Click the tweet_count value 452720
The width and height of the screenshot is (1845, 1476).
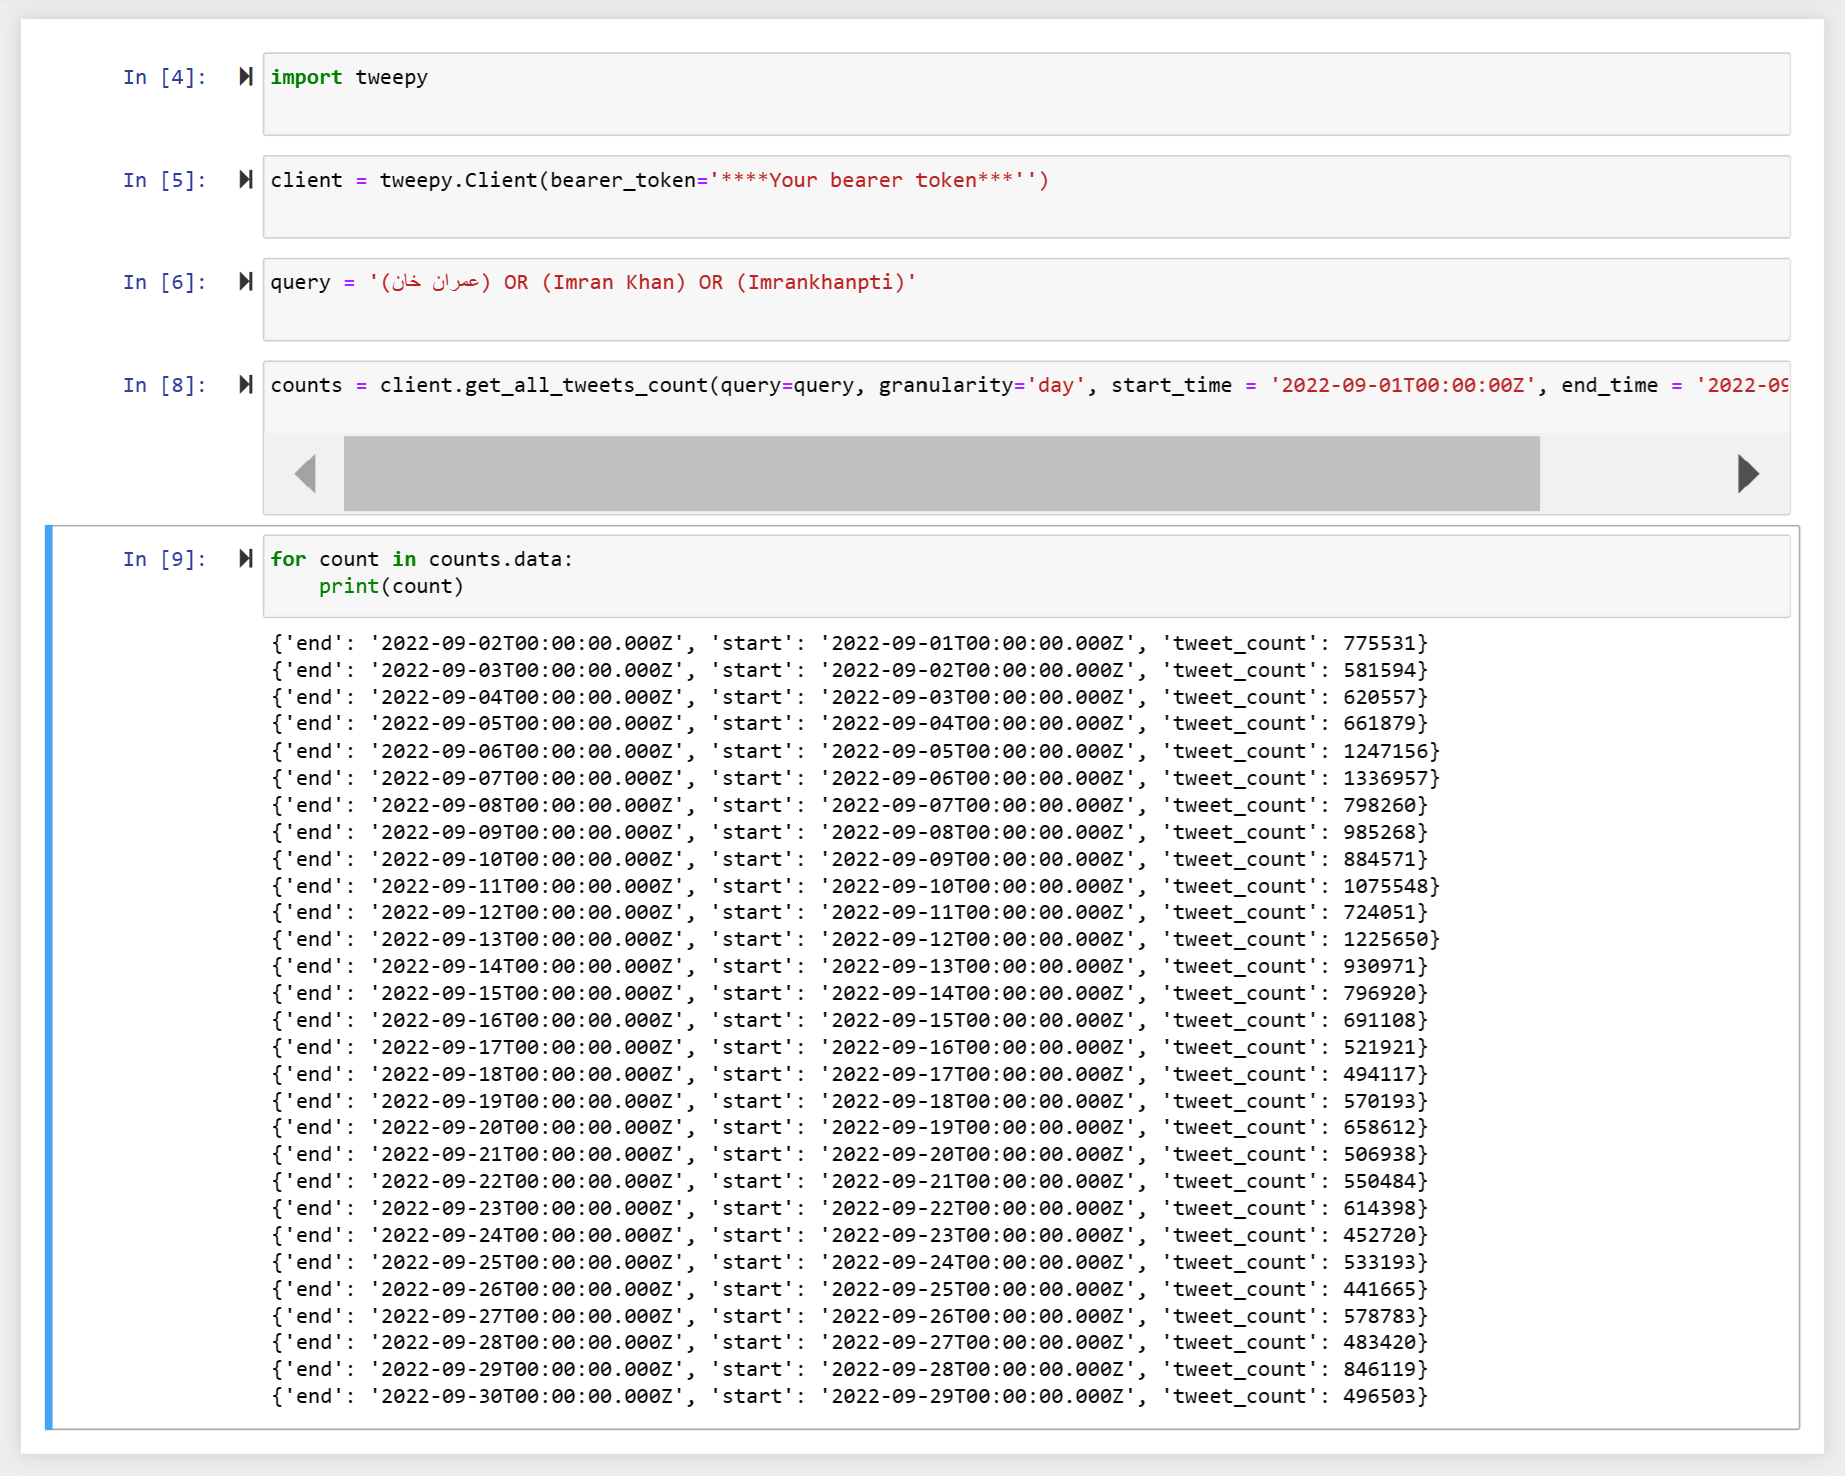click(x=1379, y=1235)
